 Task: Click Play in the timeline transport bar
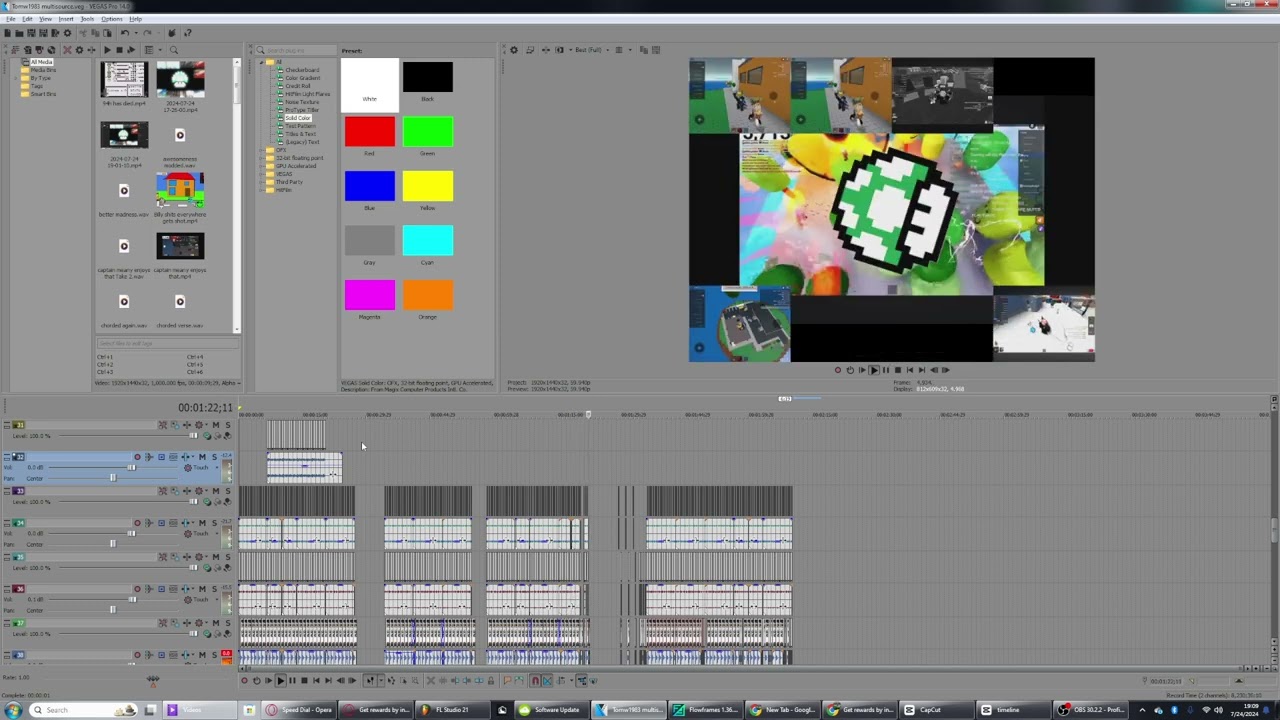(x=280, y=681)
